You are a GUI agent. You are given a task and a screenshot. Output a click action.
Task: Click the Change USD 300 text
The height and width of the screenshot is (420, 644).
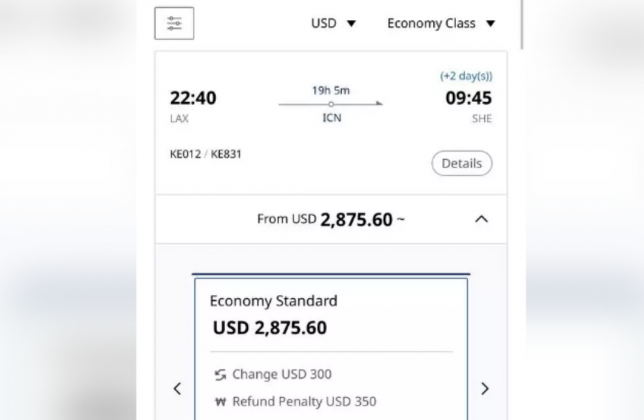(x=282, y=374)
